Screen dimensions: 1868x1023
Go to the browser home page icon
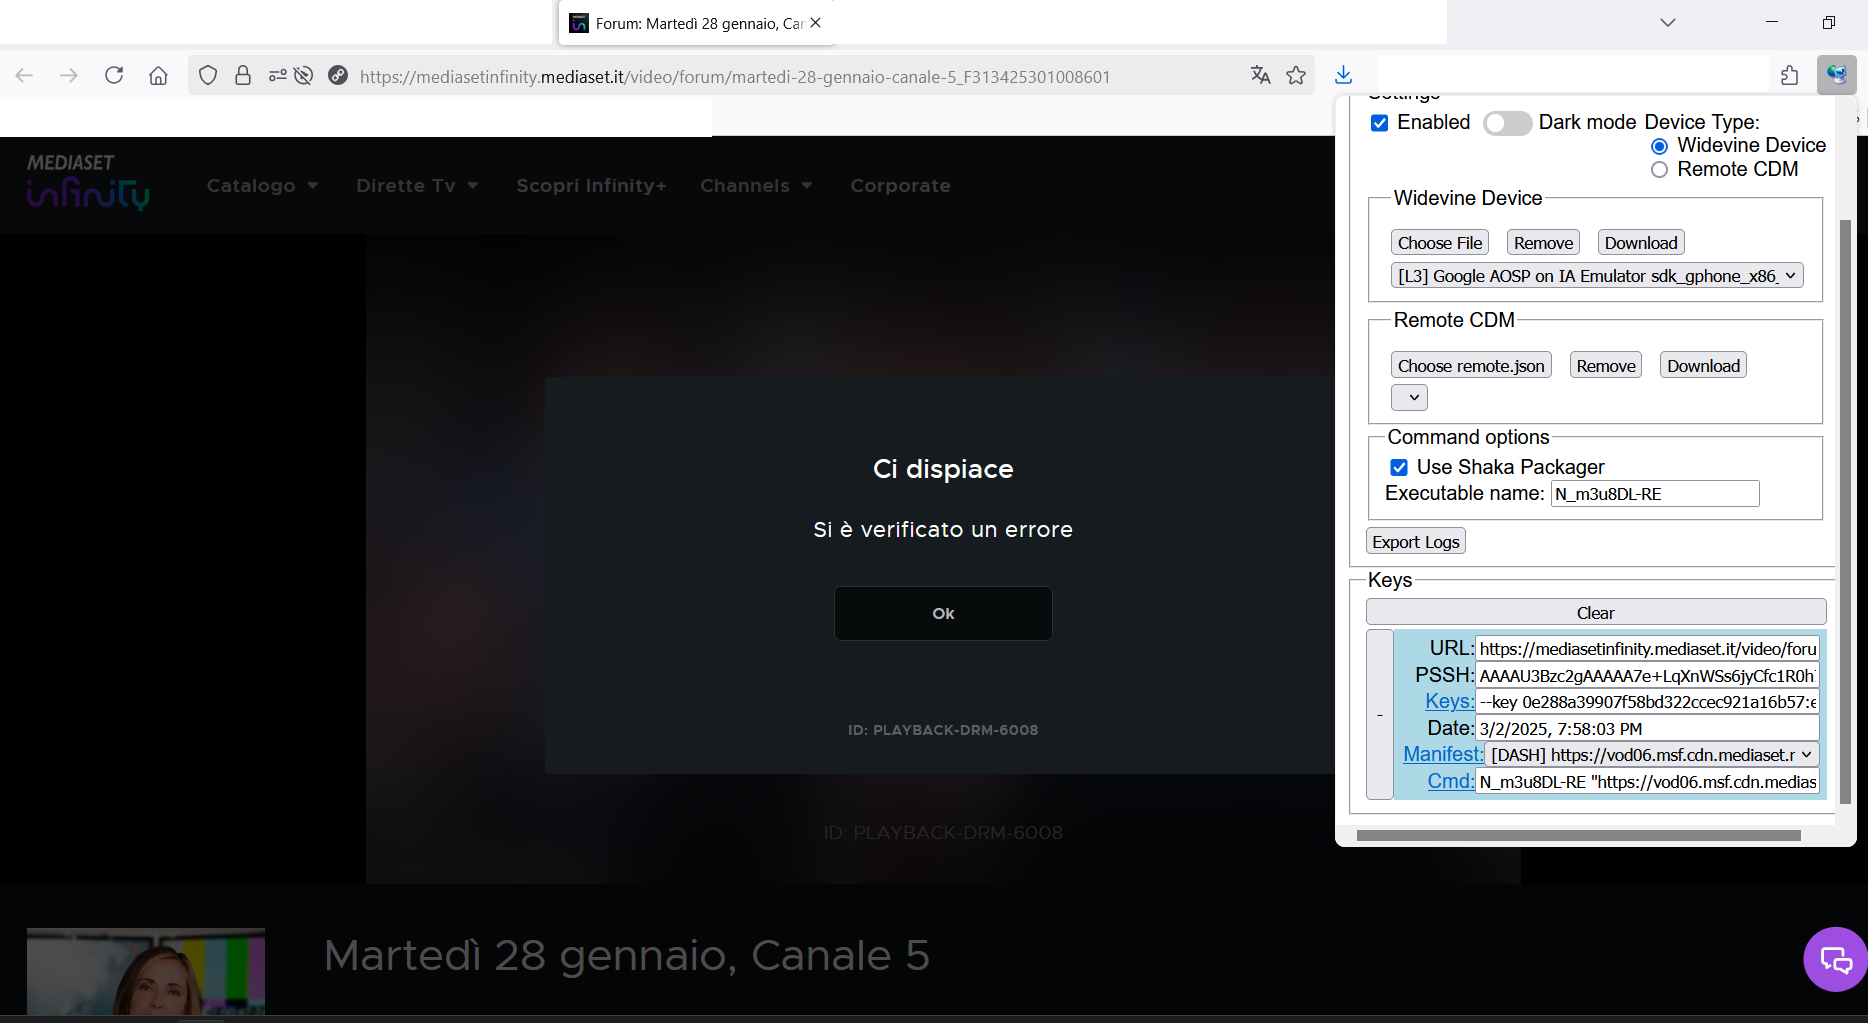158,76
